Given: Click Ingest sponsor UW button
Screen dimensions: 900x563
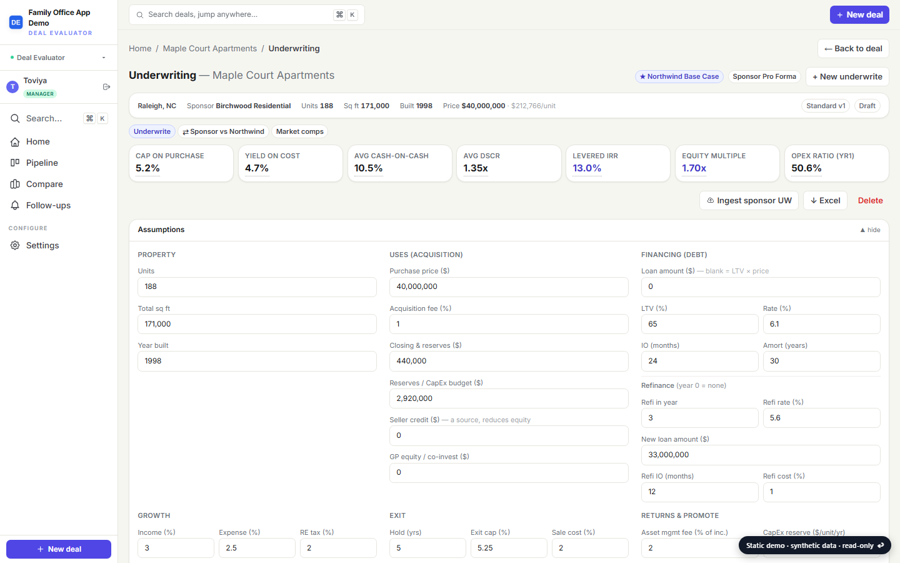Looking at the screenshot, I should [748, 200].
